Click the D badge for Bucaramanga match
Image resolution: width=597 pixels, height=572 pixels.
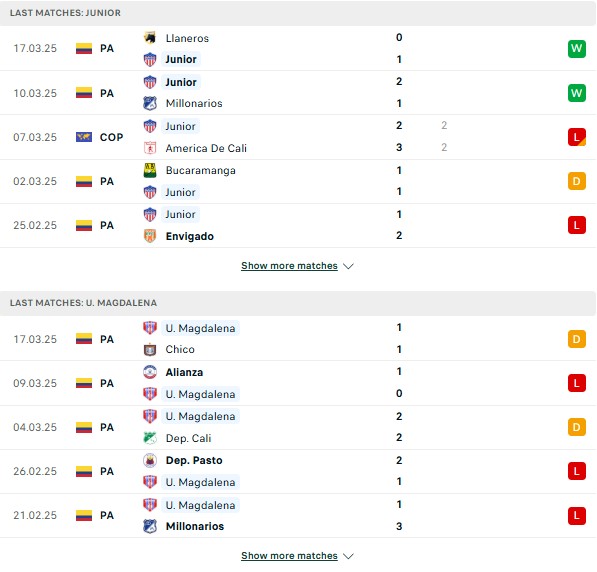tap(576, 181)
